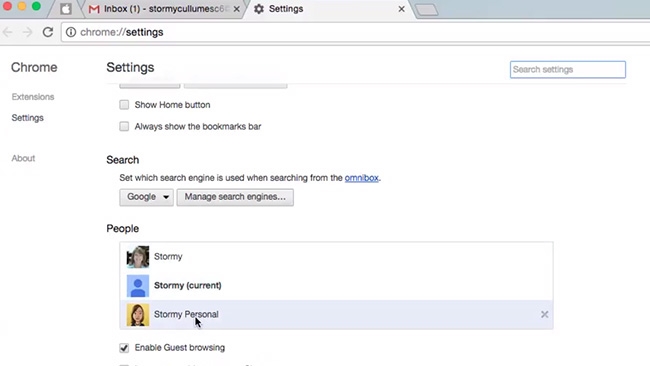
Task: Select Settings in the sidebar
Action: pos(27,118)
